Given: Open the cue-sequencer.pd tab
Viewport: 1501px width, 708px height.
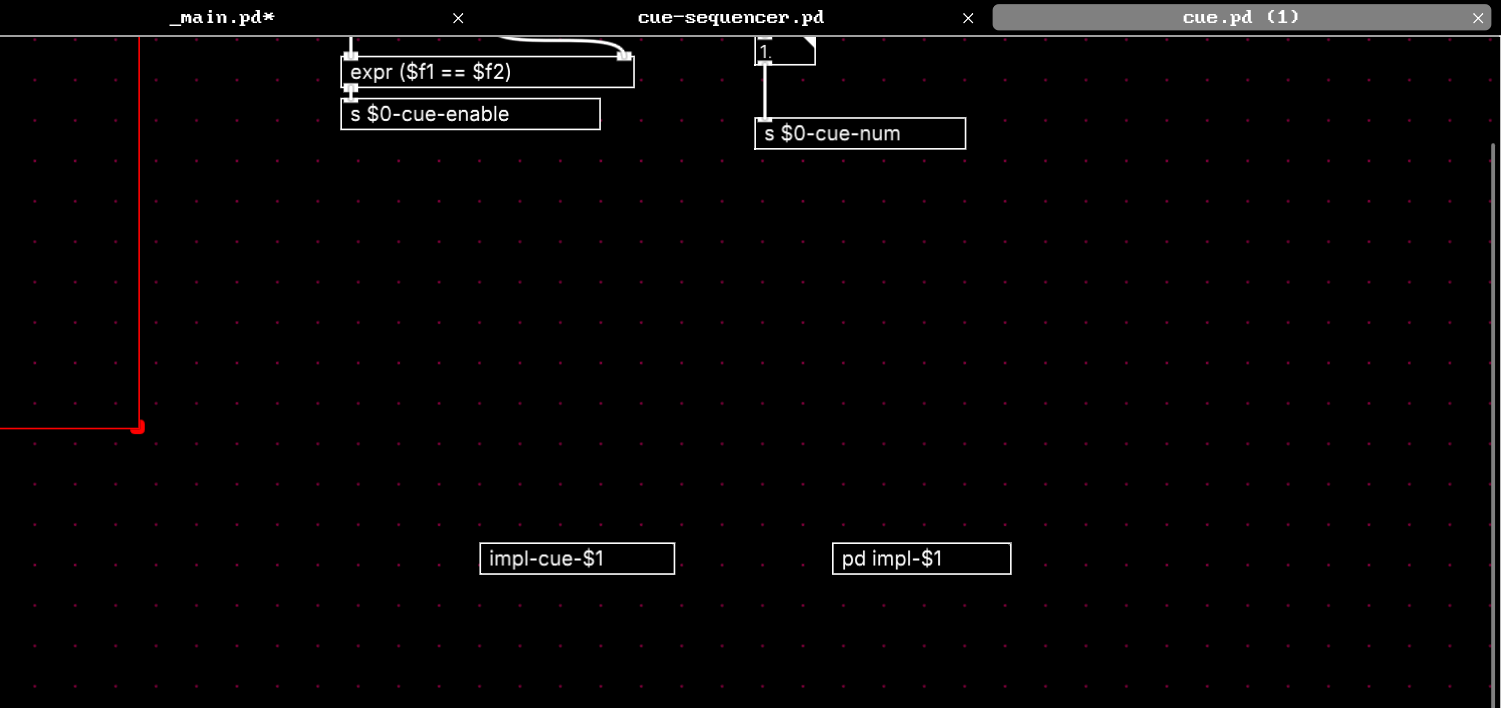Looking at the screenshot, I should pyautogui.click(x=730, y=18).
